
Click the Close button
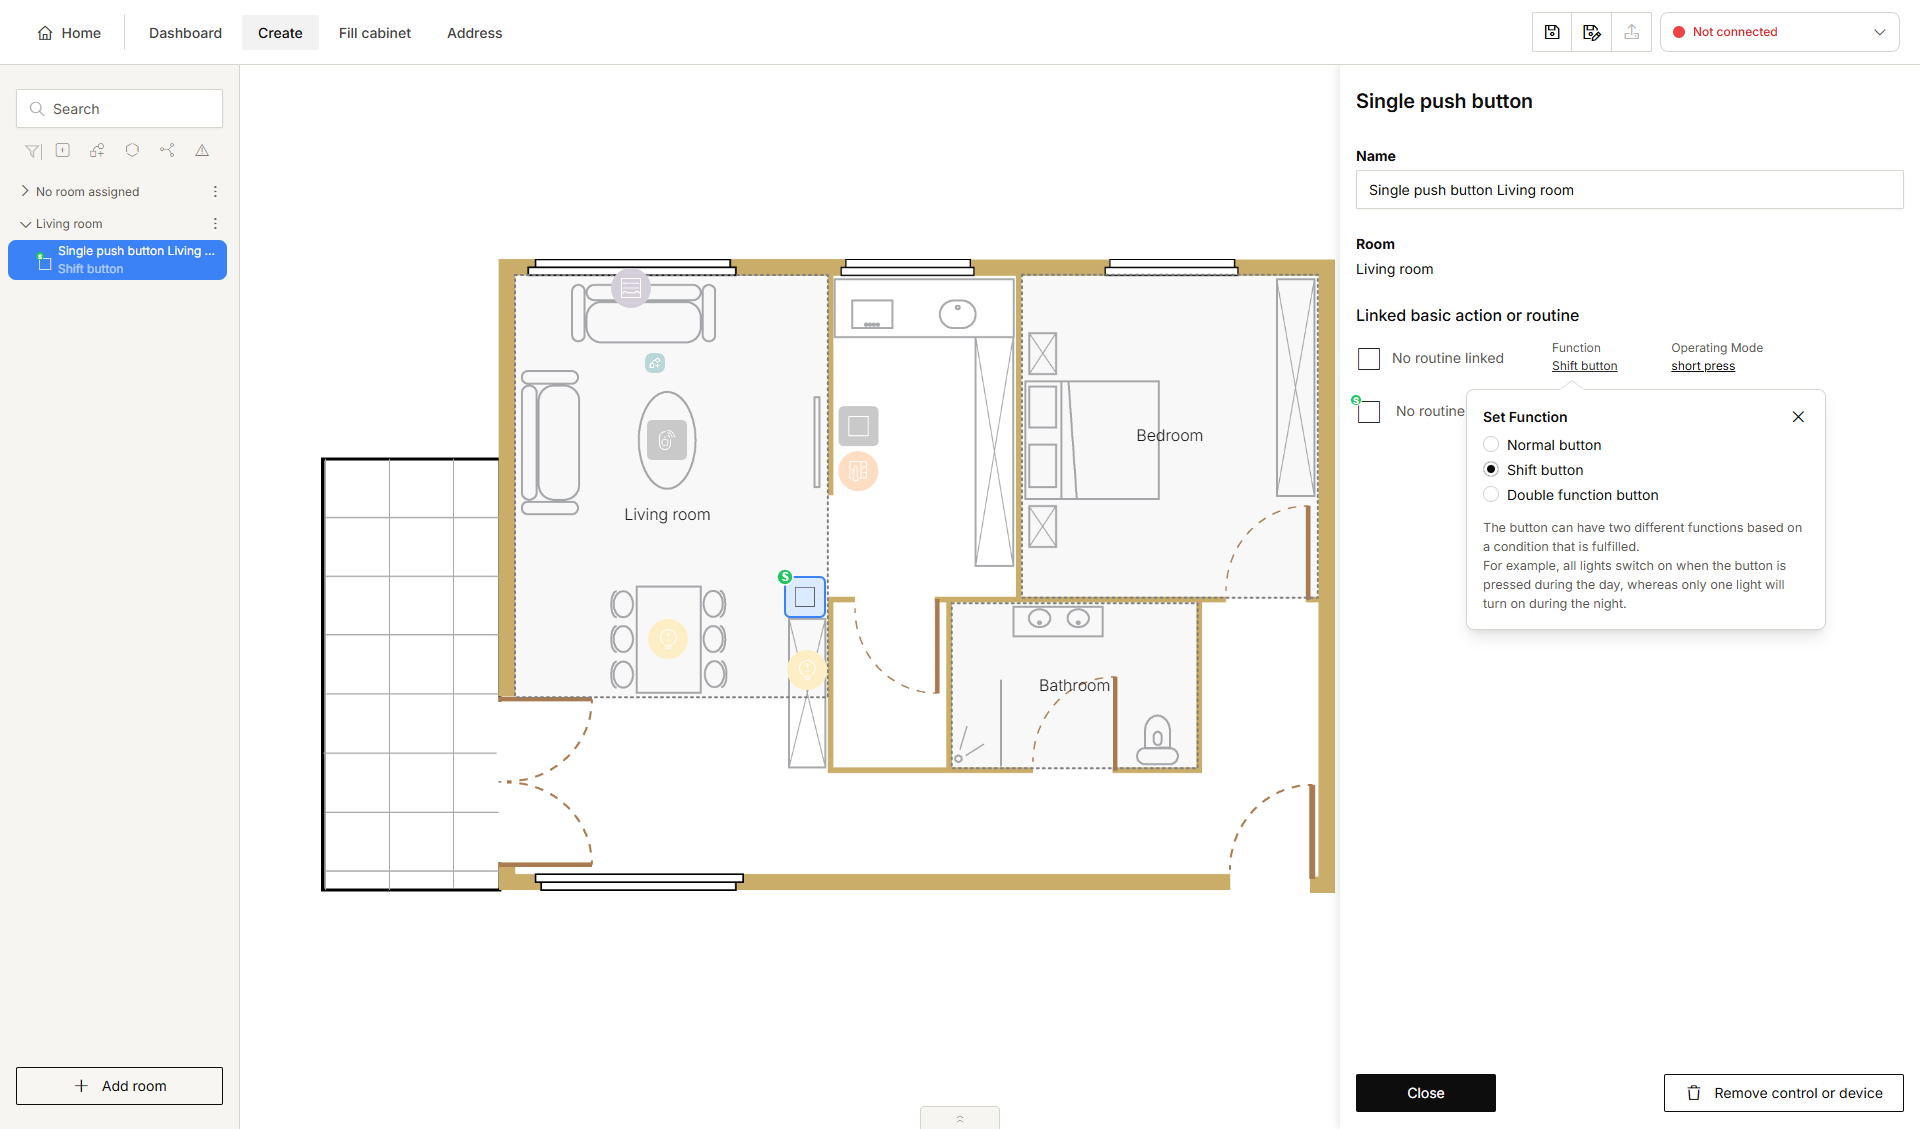pyautogui.click(x=1425, y=1093)
